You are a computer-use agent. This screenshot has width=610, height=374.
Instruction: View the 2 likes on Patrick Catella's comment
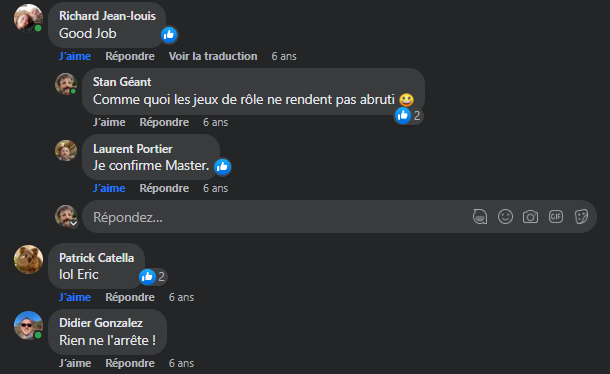[153, 277]
